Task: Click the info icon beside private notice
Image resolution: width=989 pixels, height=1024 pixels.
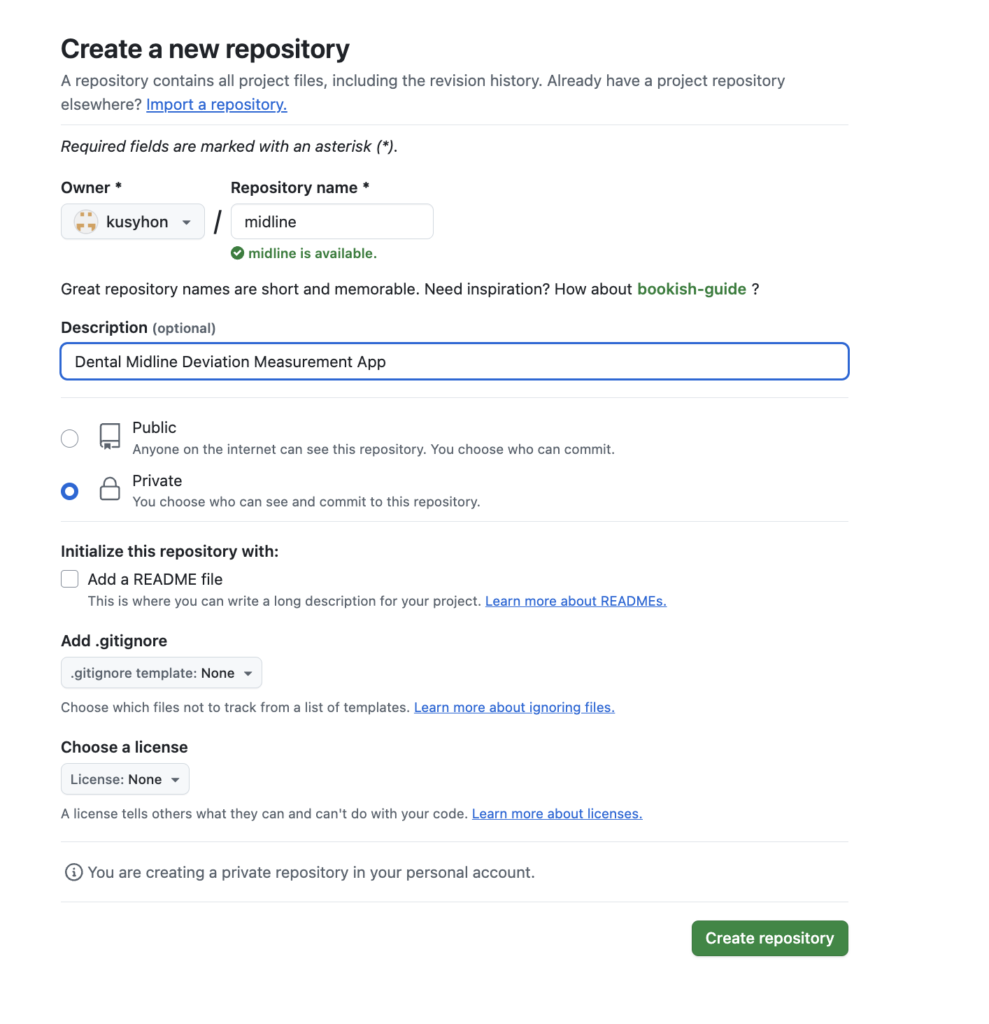Action: (73, 872)
